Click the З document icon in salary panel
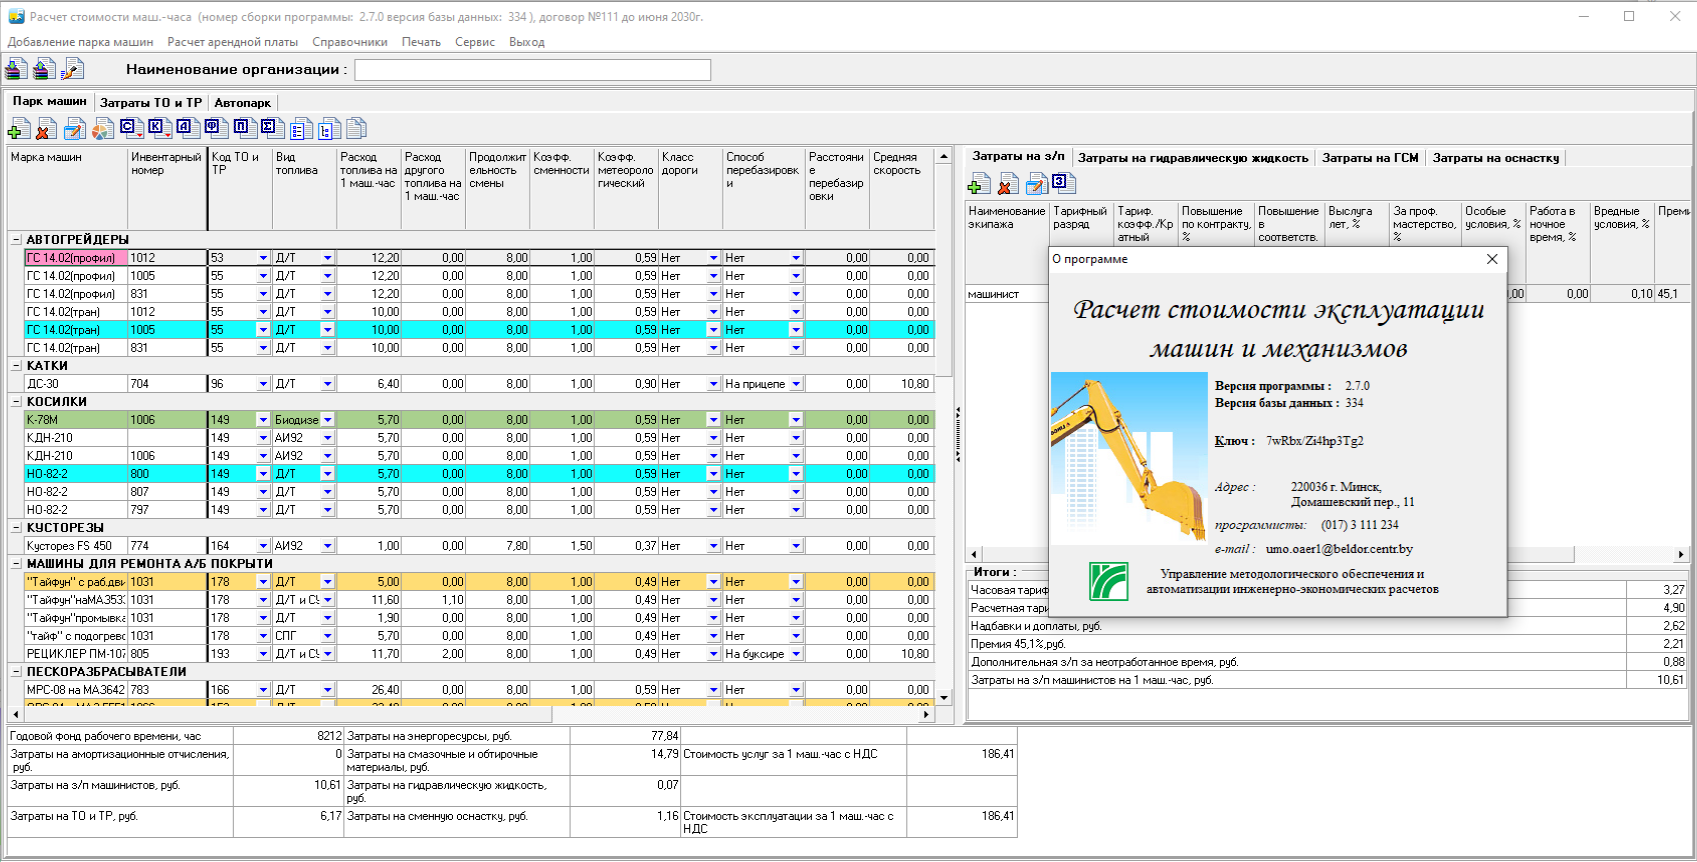The height and width of the screenshot is (862, 1697). coord(1064,183)
